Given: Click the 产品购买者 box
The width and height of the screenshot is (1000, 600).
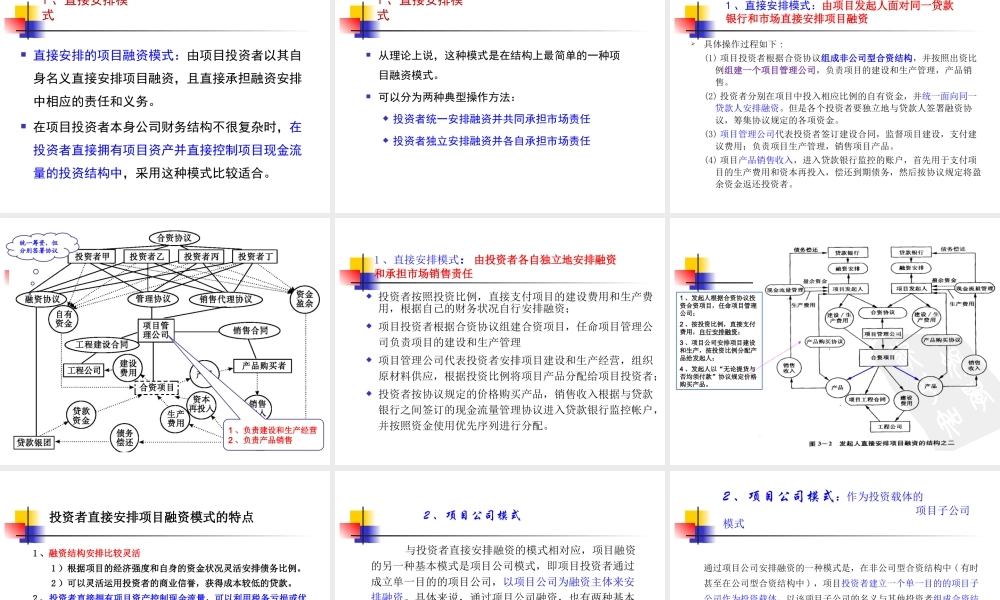Looking at the screenshot, I should click(263, 364).
